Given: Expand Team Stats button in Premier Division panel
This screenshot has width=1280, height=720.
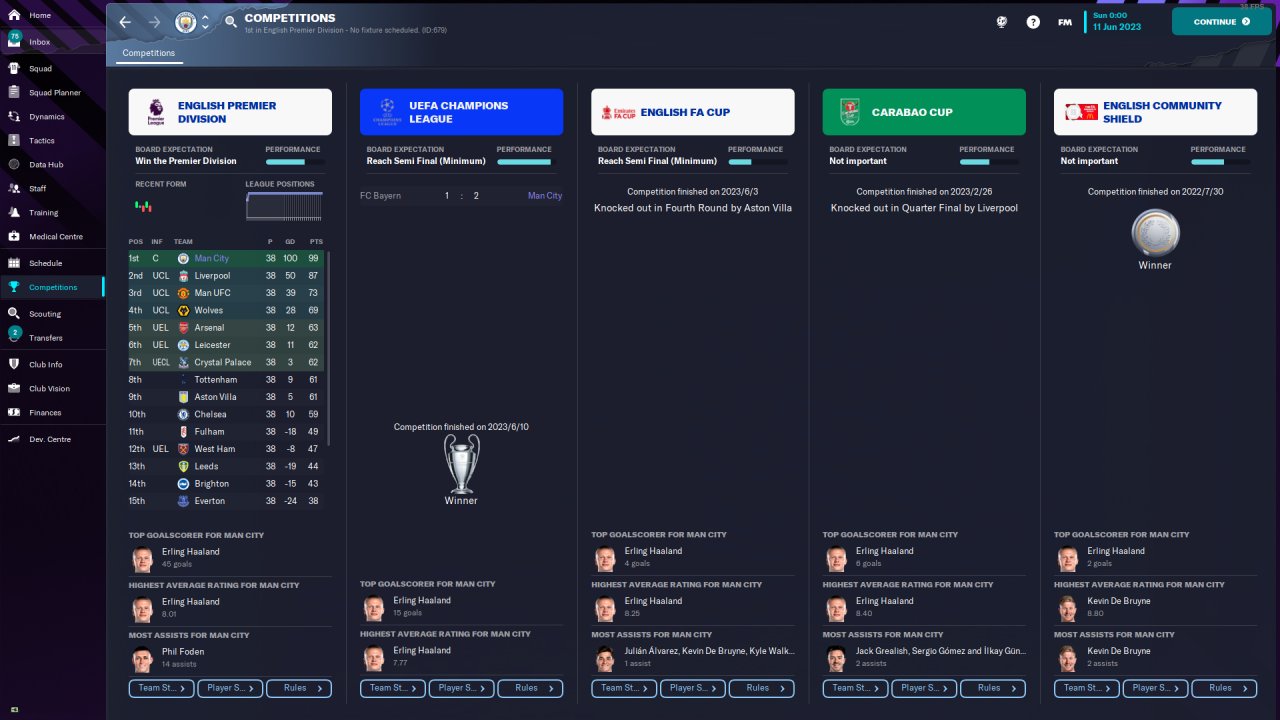Looking at the screenshot, I should [x=162, y=688].
